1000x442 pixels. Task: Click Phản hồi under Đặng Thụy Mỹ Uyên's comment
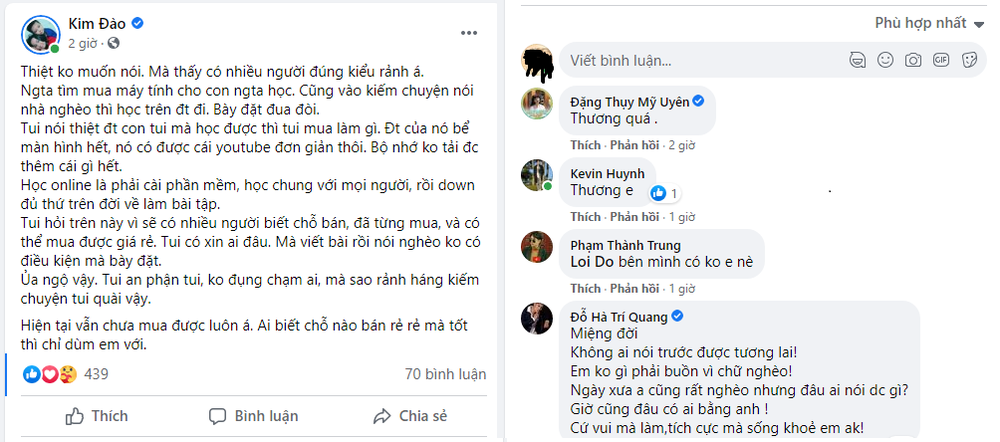pyautogui.click(x=634, y=145)
